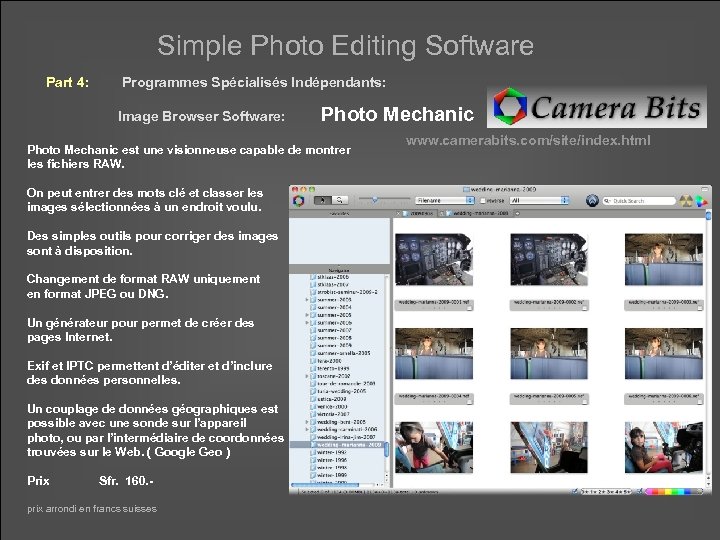The height and width of the screenshot is (540, 720).
Task: Click the toolbar toggle pill in title bar
Action: click(705, 189)
